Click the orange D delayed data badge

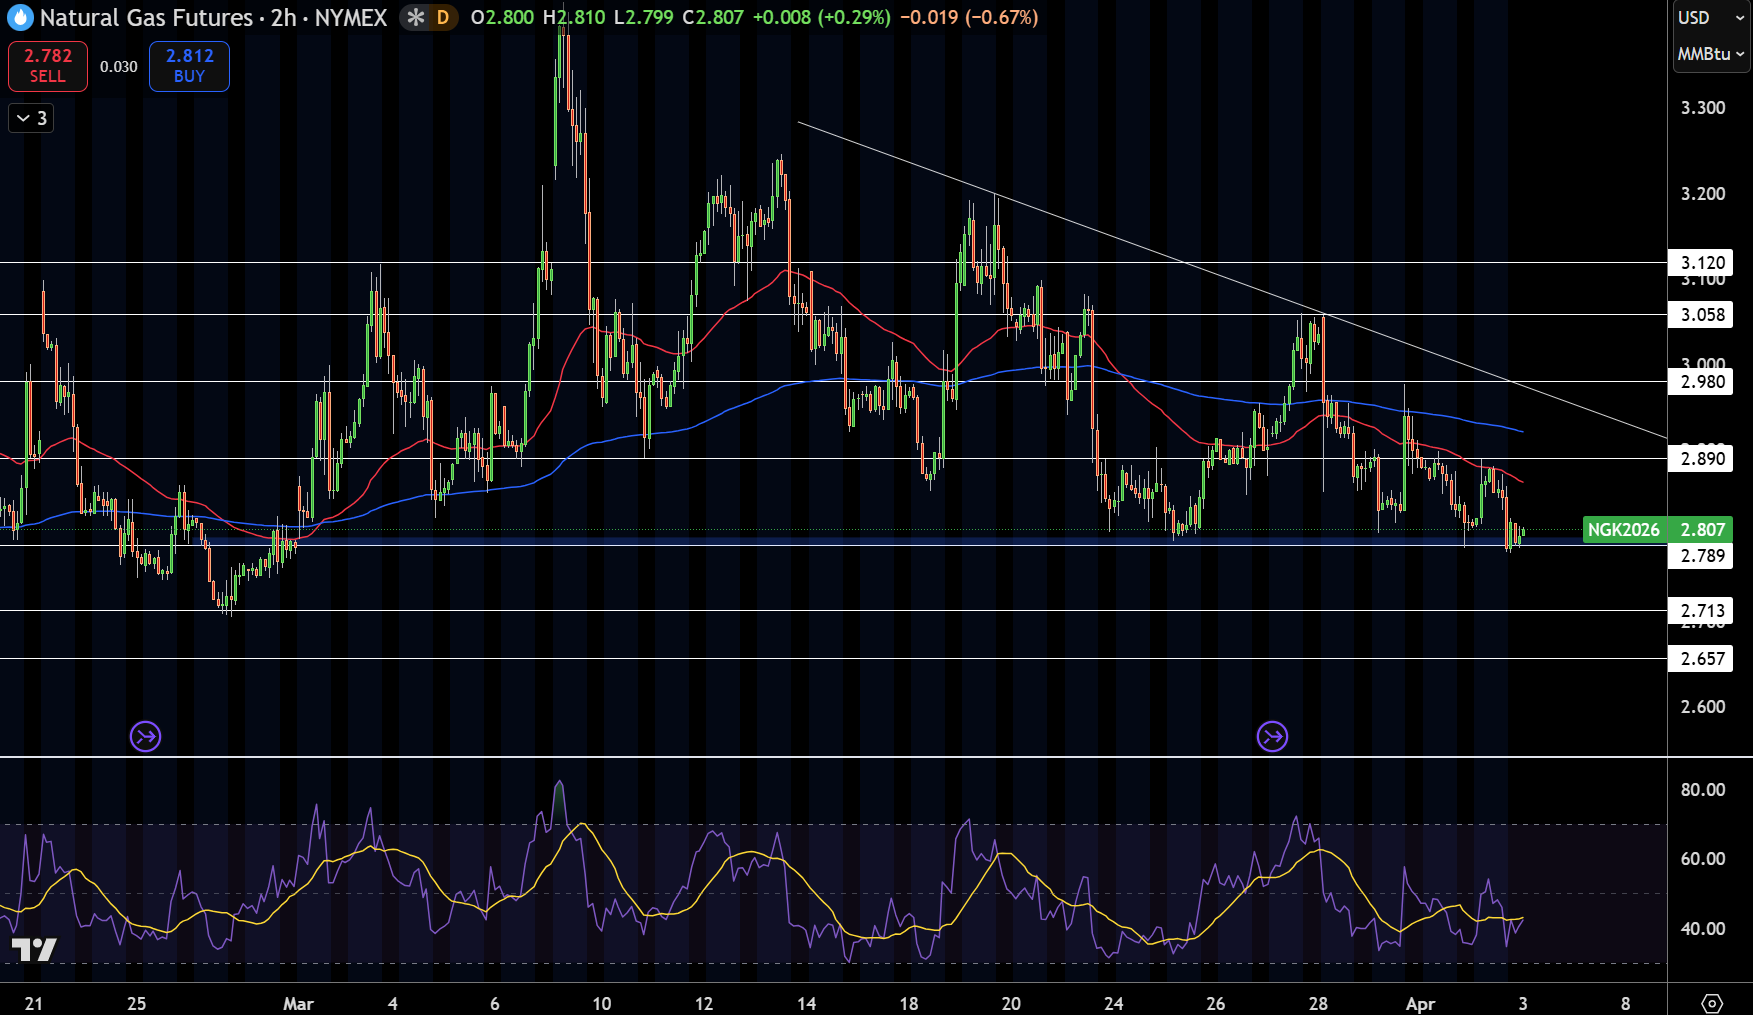point(443,18)
